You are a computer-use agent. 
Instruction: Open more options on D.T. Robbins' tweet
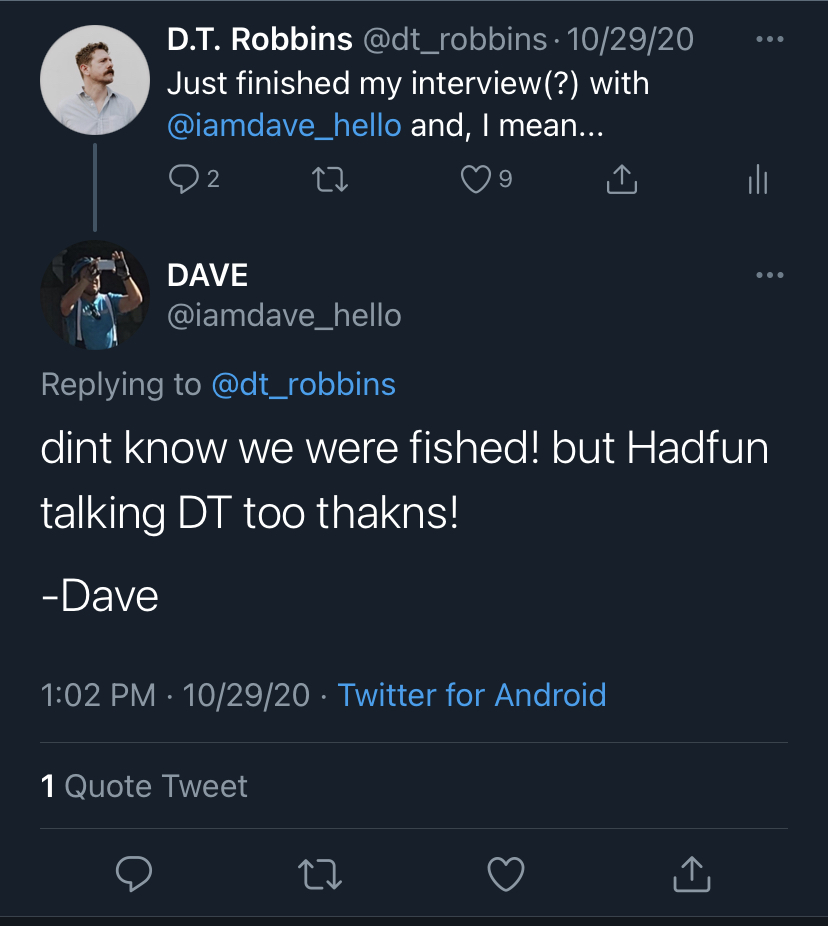pyautogui.click(x=769, y=40)
